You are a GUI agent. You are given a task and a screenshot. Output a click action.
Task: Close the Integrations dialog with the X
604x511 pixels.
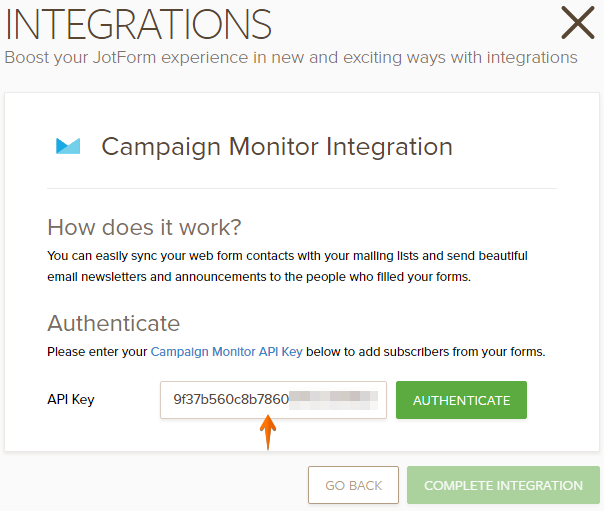pos(577,23)
